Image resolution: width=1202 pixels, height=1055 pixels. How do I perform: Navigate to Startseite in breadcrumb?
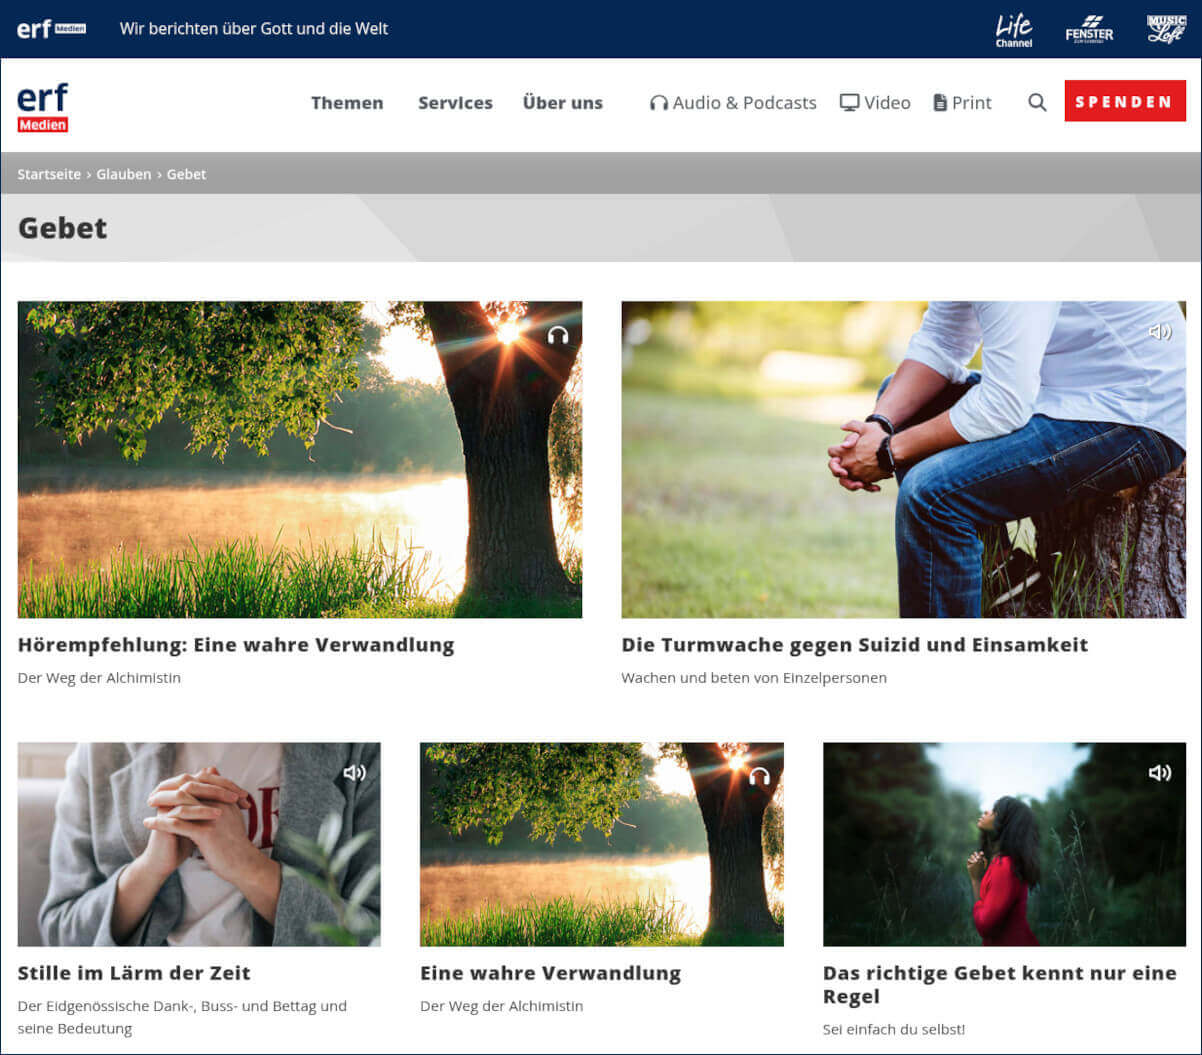click(x=49, y=174)
